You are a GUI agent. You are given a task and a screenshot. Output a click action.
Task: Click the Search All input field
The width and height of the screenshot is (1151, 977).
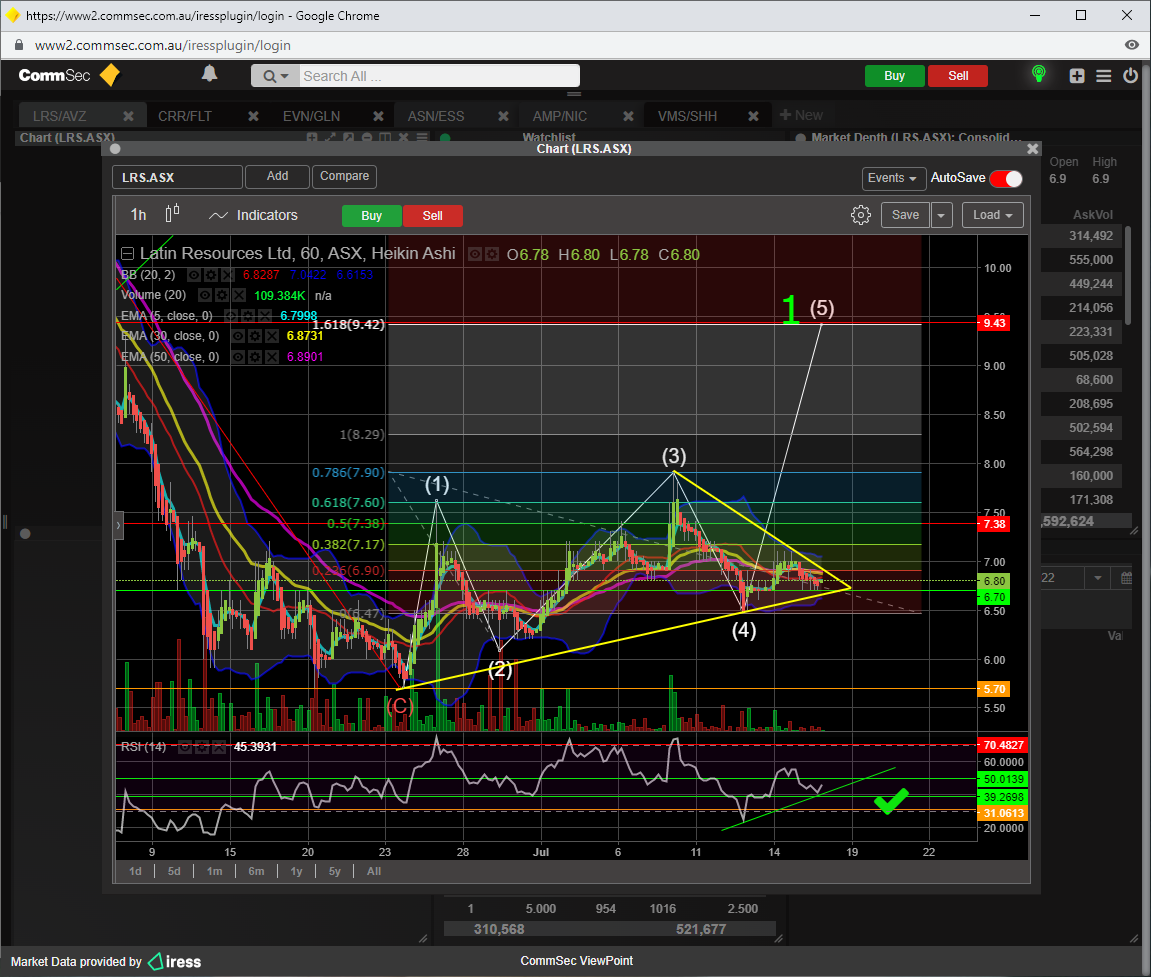[438, 76]
